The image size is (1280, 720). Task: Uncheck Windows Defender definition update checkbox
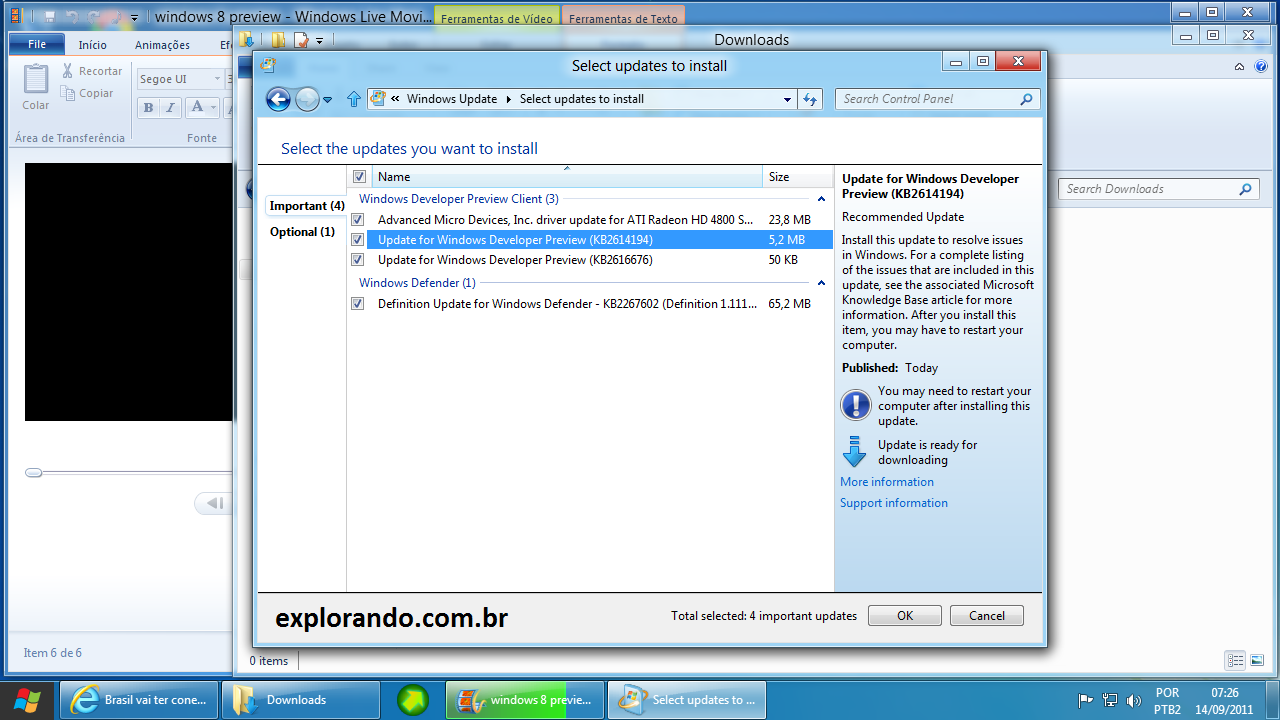pos(357,303)
